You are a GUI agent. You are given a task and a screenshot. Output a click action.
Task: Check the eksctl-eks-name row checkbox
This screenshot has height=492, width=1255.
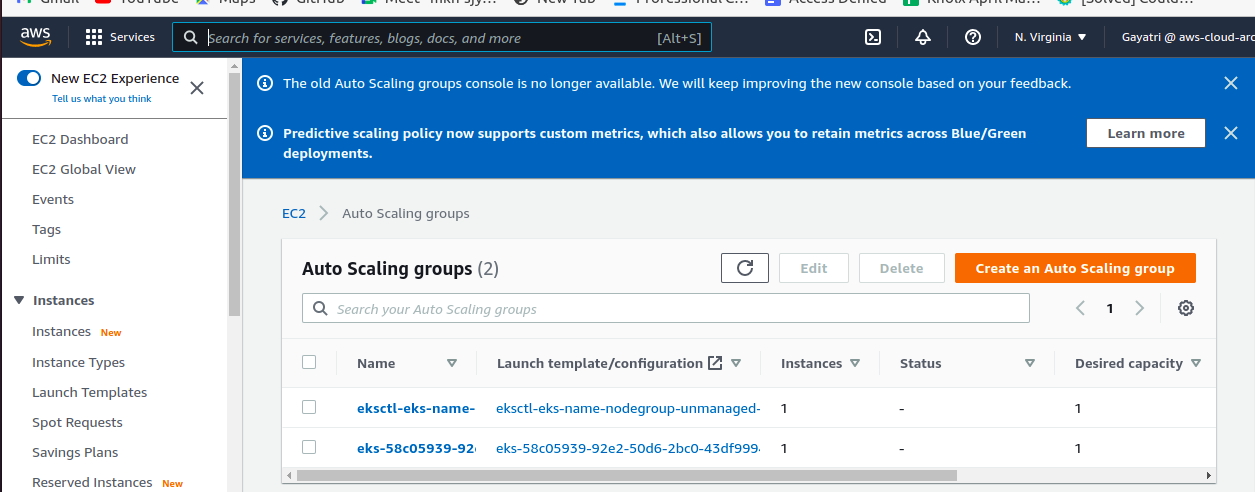(309, 407)
